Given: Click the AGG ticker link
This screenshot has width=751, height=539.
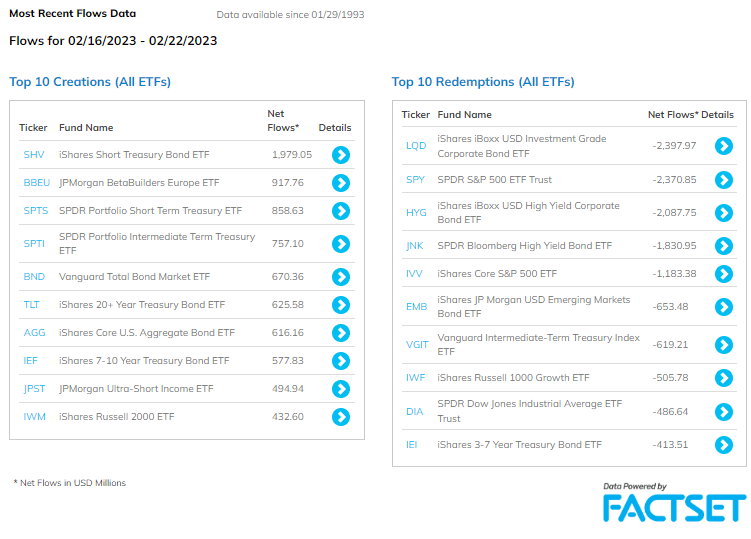Looking at the screenshot, I should click(34, 333).
